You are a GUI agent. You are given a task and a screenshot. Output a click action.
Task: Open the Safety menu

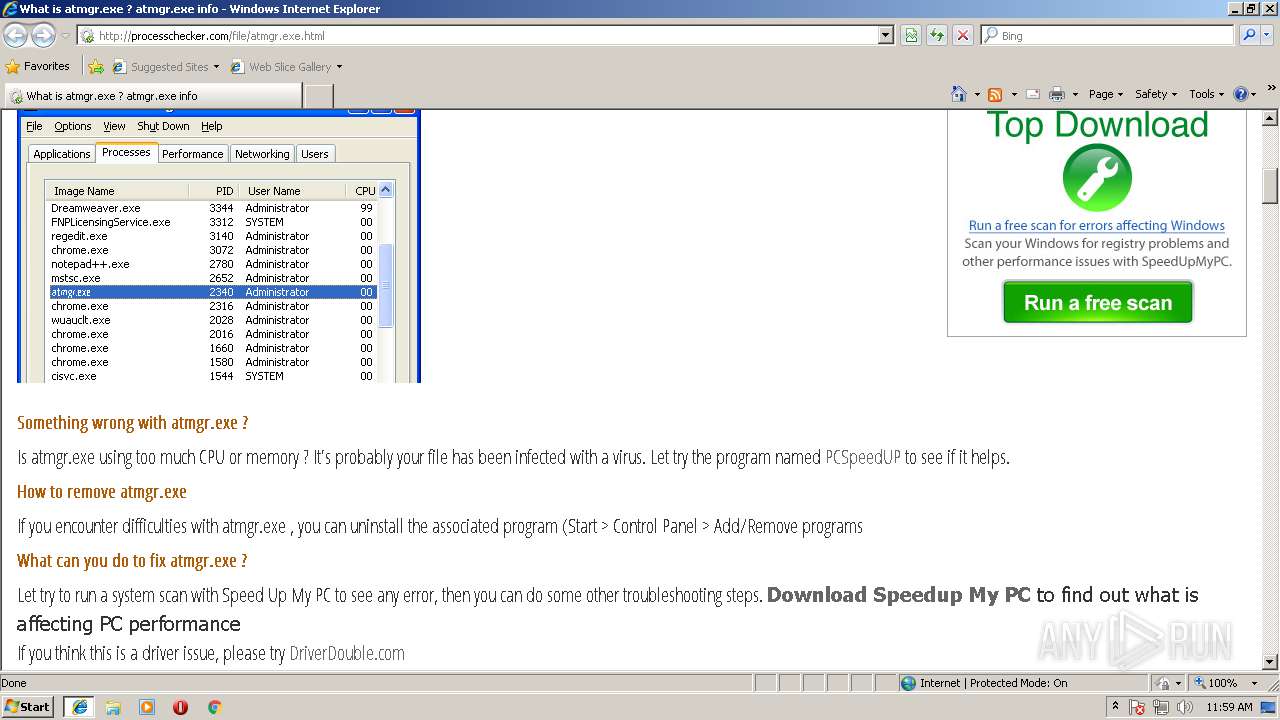click(x=1156, y=94)
